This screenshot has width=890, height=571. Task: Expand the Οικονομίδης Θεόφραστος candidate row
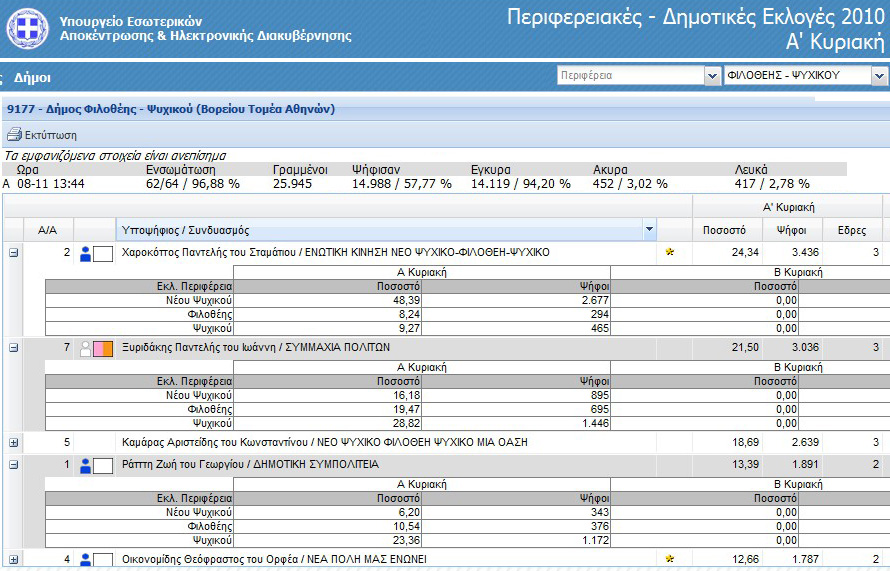(14, 560)
